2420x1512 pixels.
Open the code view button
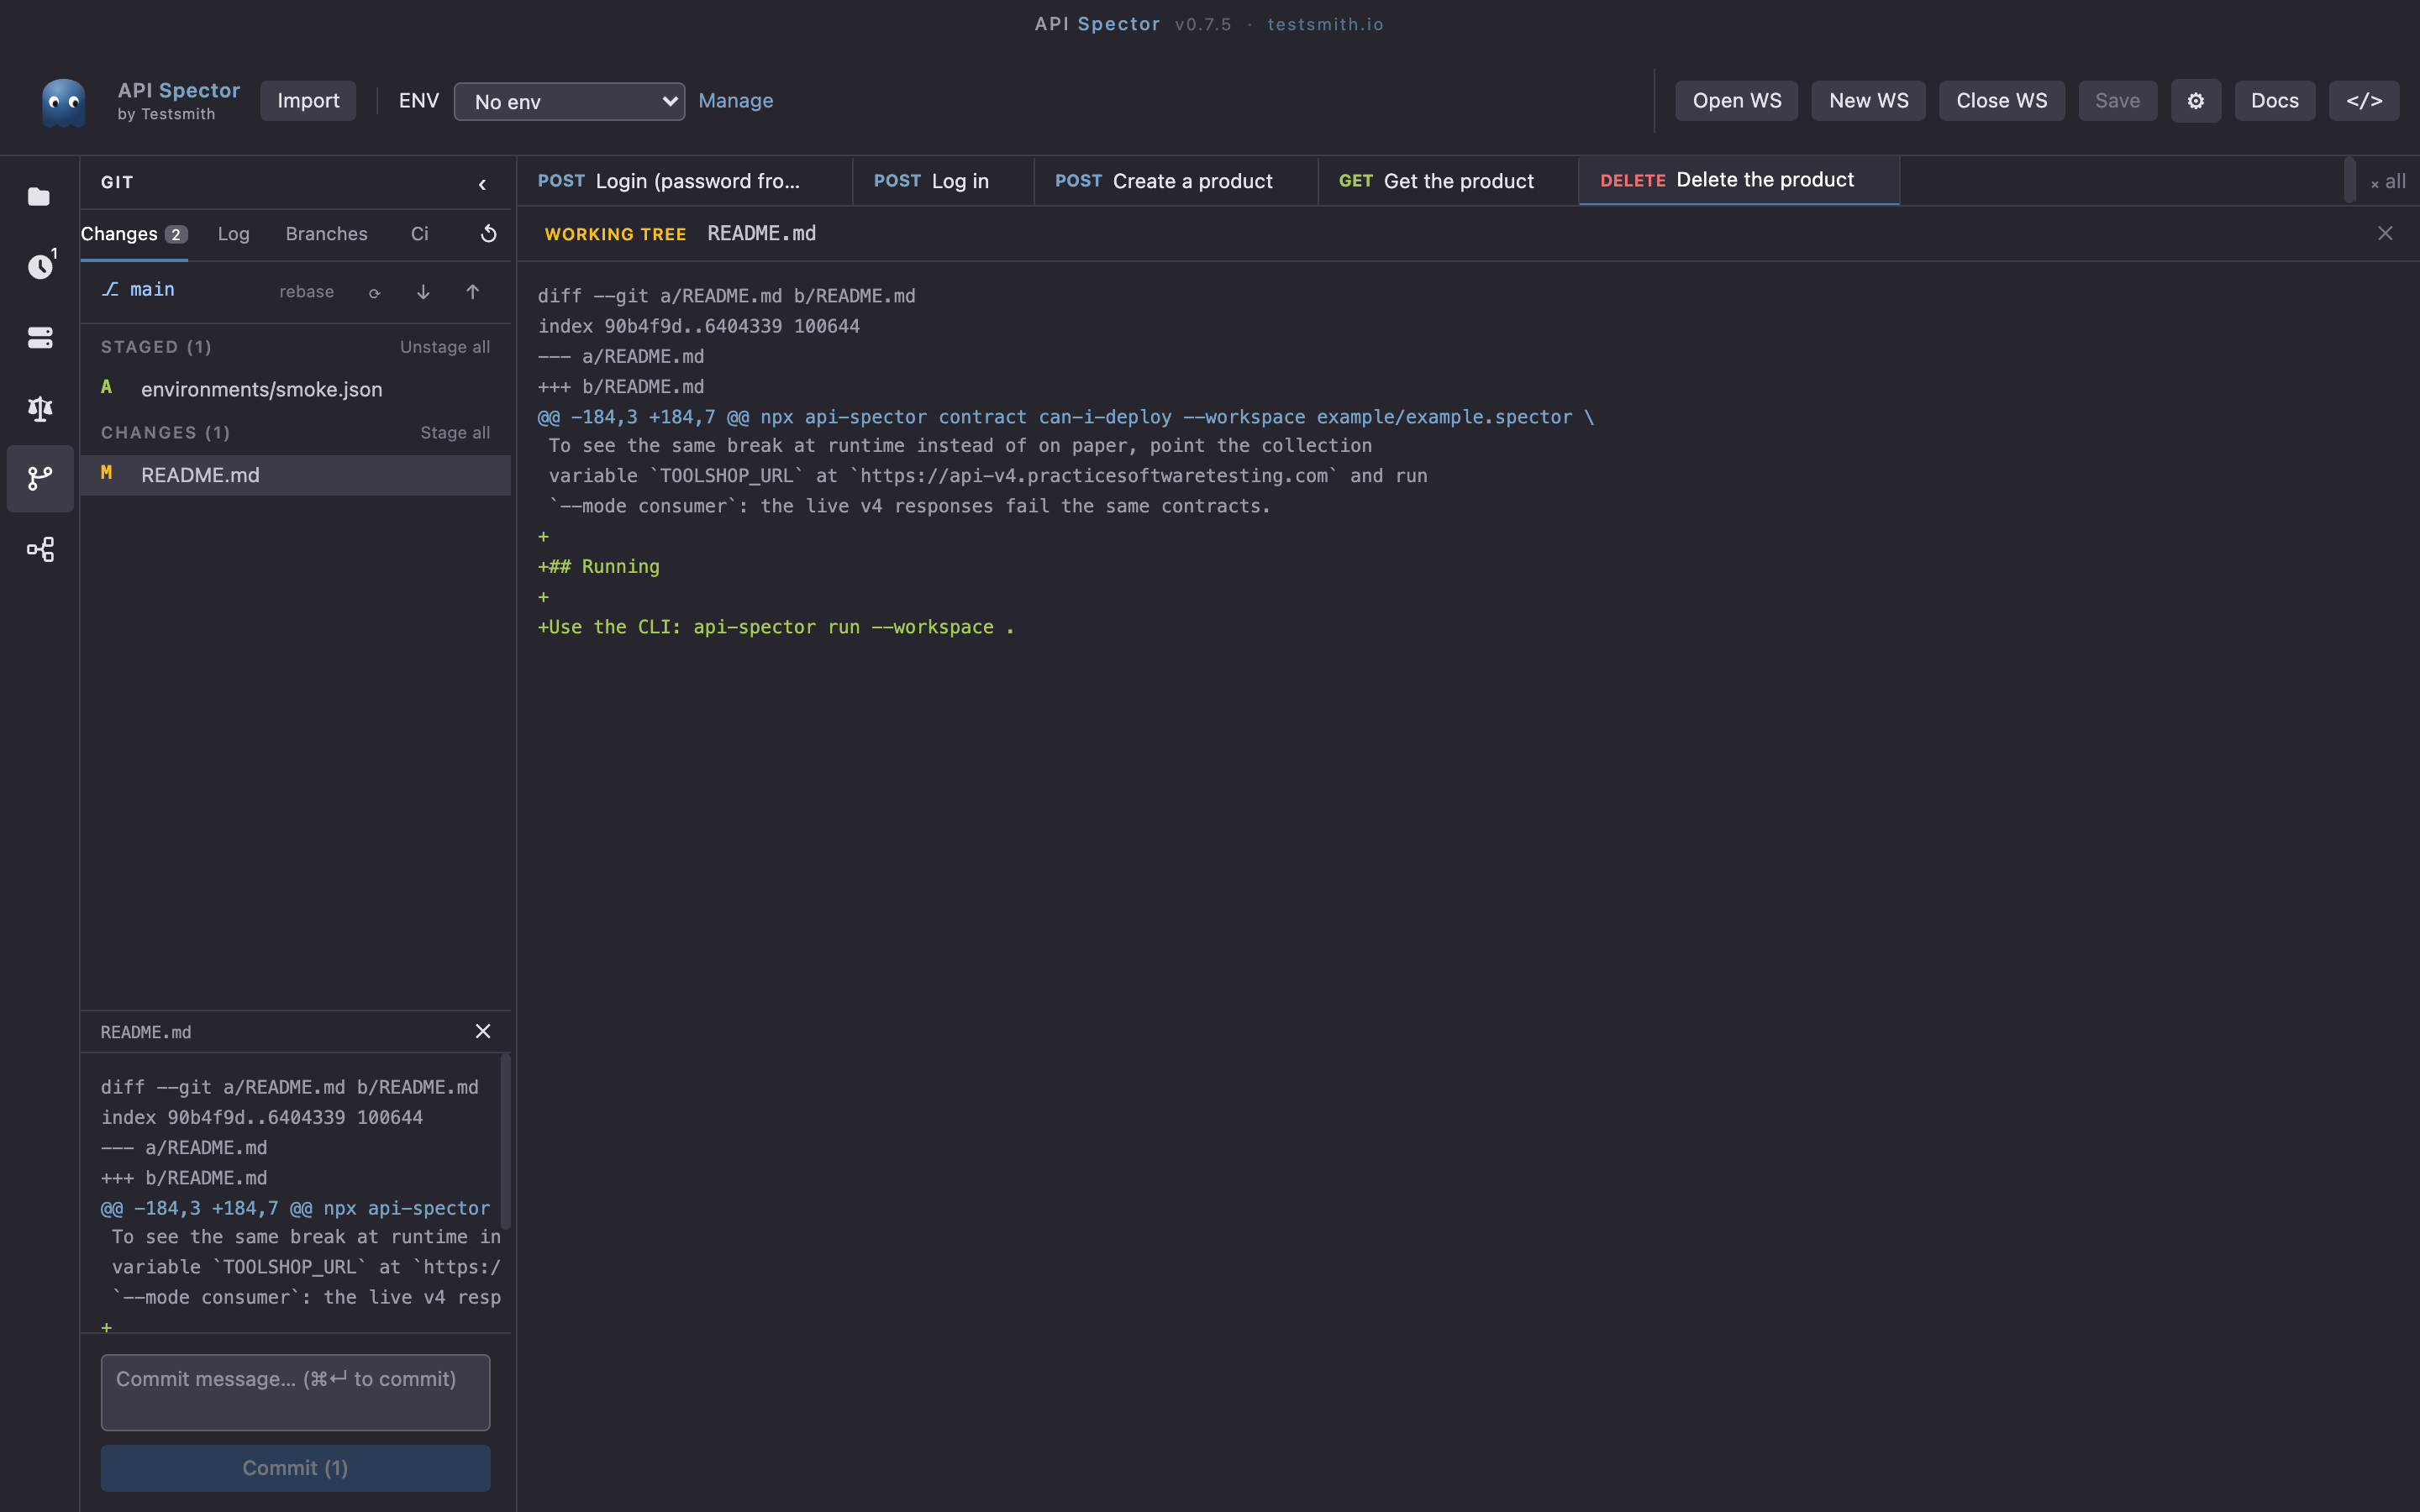[x=2364, y=101]
